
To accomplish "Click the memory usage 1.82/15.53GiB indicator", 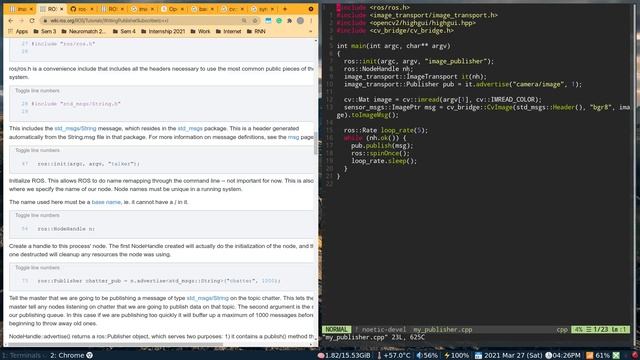I will click(x=344, y=356).
